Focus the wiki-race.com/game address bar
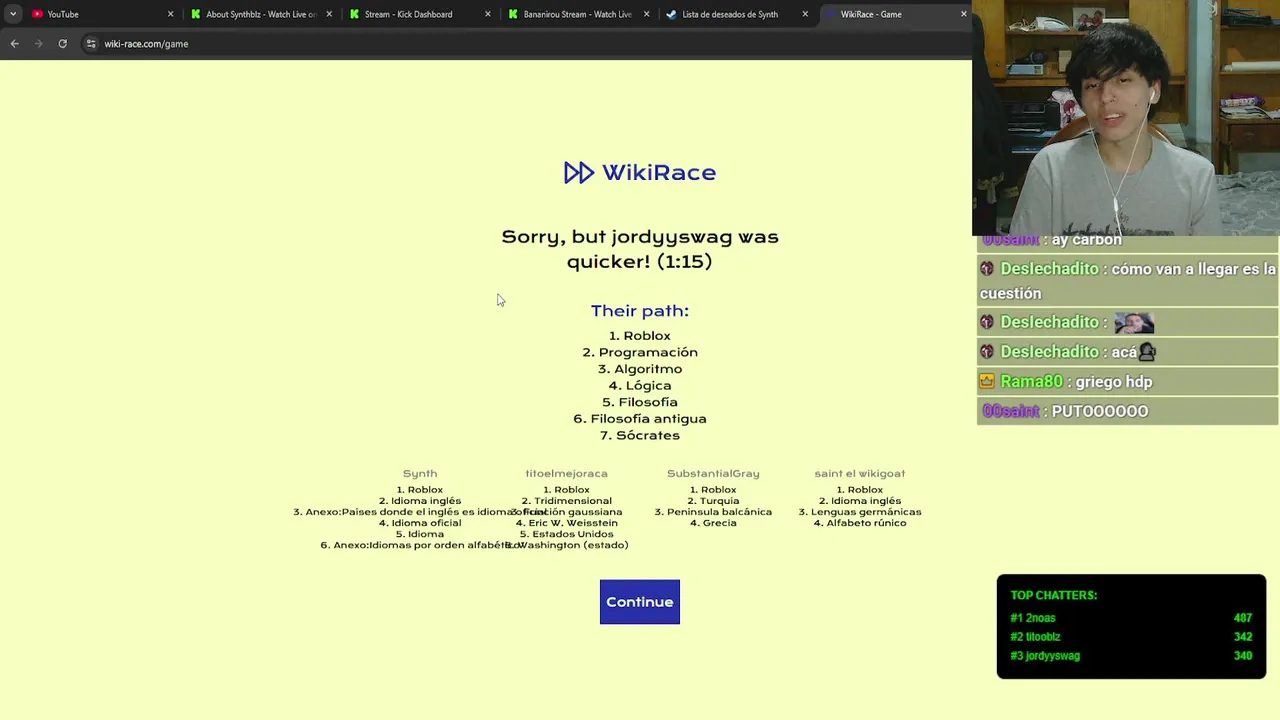 click(146, 44)
